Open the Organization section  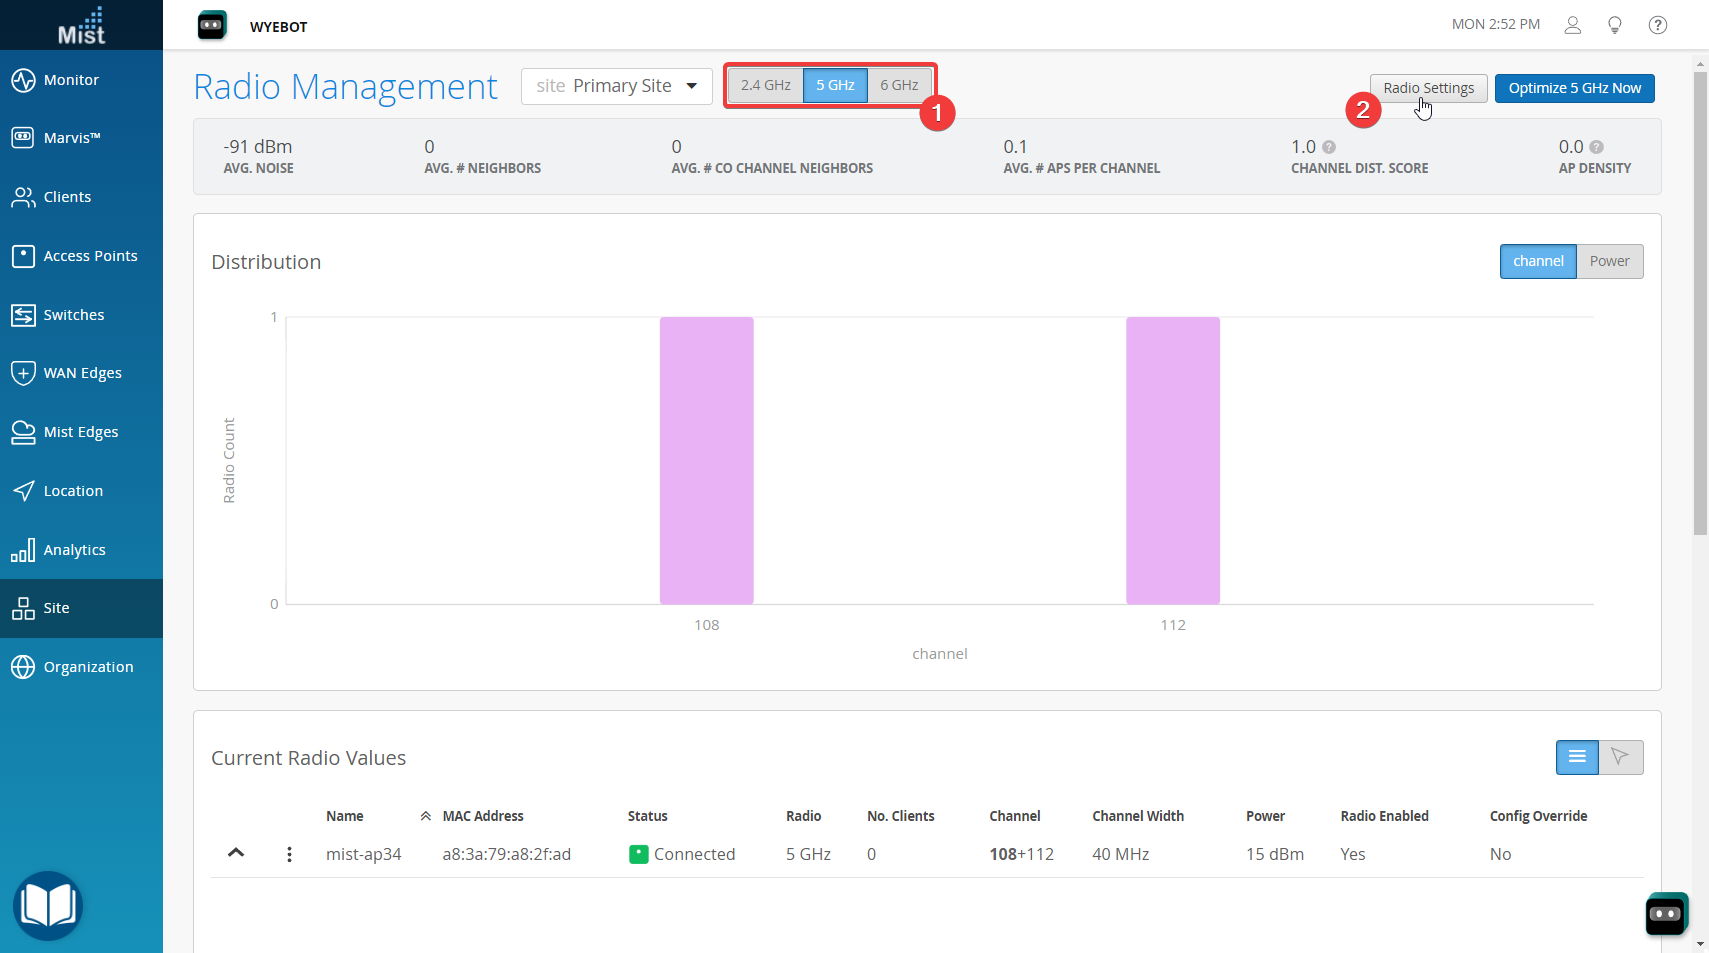click(81, 667)
